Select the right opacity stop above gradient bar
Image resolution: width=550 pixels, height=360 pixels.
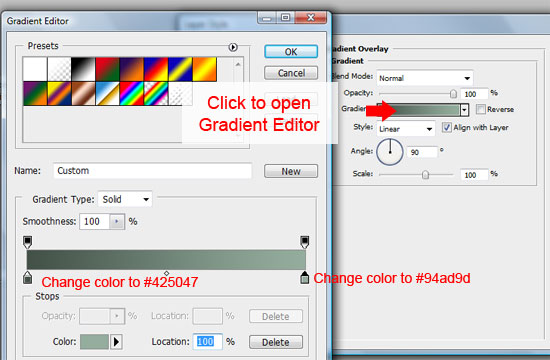pyautogui.click(x=304, y=242)
